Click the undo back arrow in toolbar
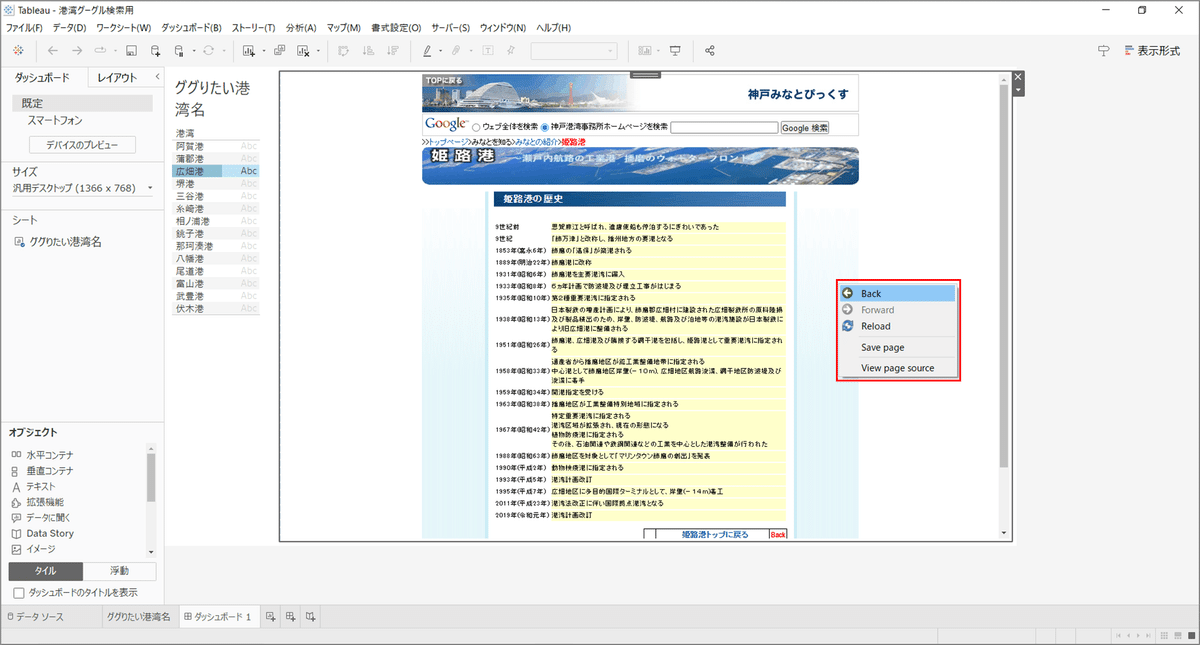This screenshot has width=1200, height=645. 53,50
